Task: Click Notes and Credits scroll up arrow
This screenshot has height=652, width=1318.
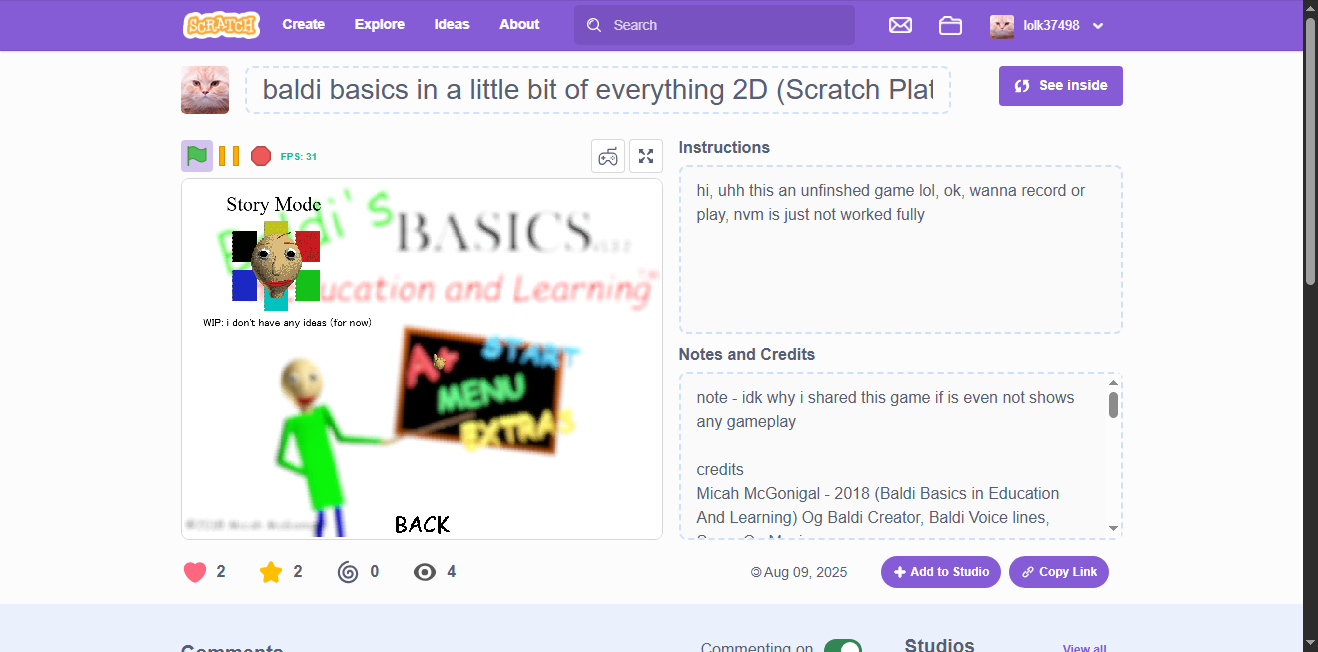Action: point(1114,383)
